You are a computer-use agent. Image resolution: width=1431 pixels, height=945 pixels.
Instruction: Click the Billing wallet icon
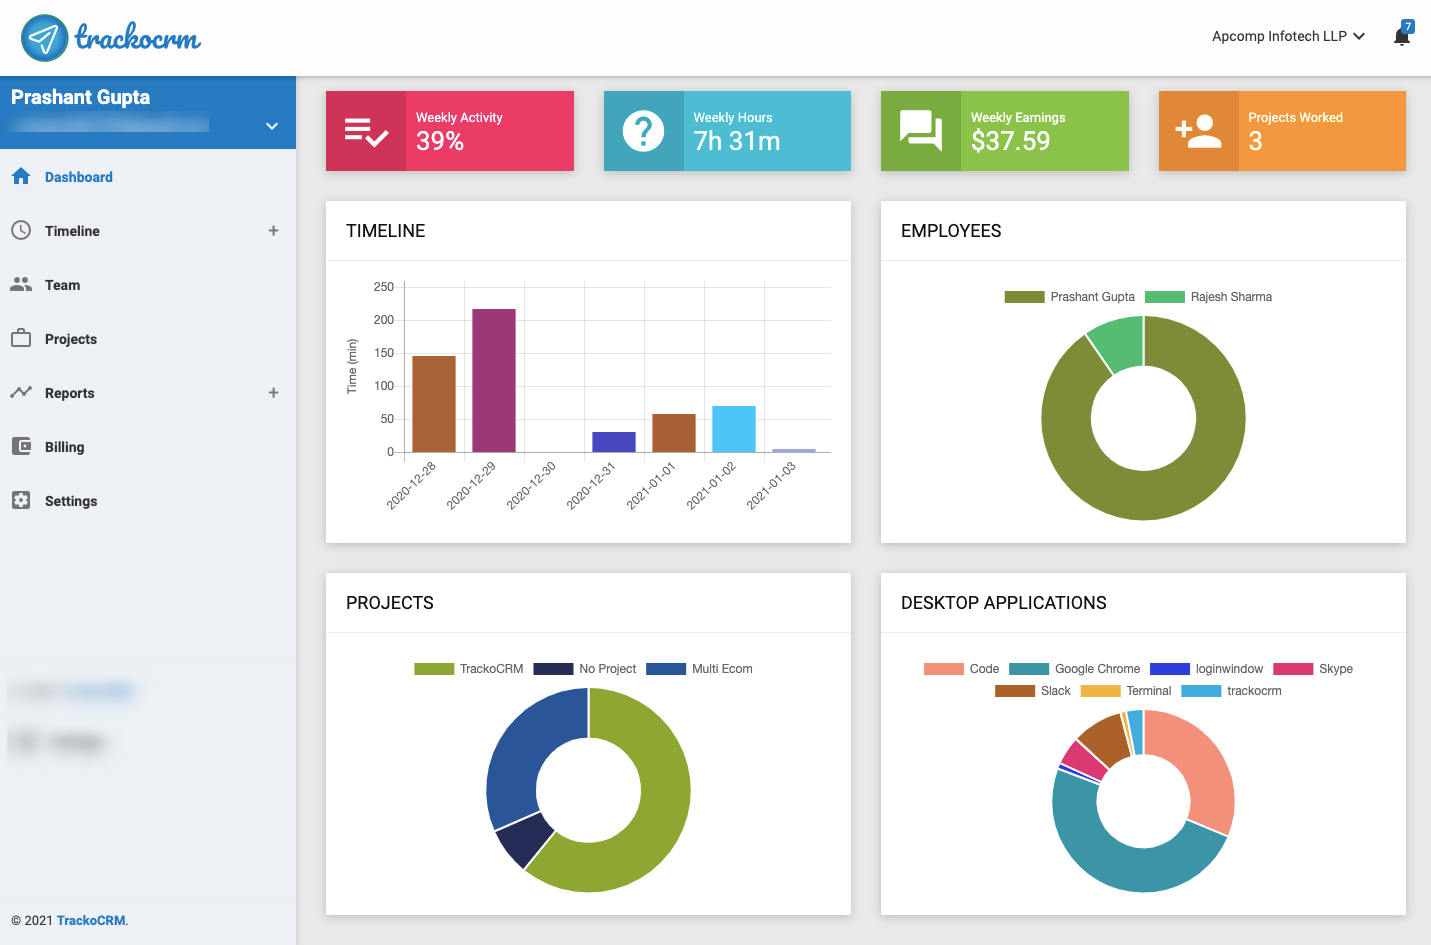[x=21, y=446]
